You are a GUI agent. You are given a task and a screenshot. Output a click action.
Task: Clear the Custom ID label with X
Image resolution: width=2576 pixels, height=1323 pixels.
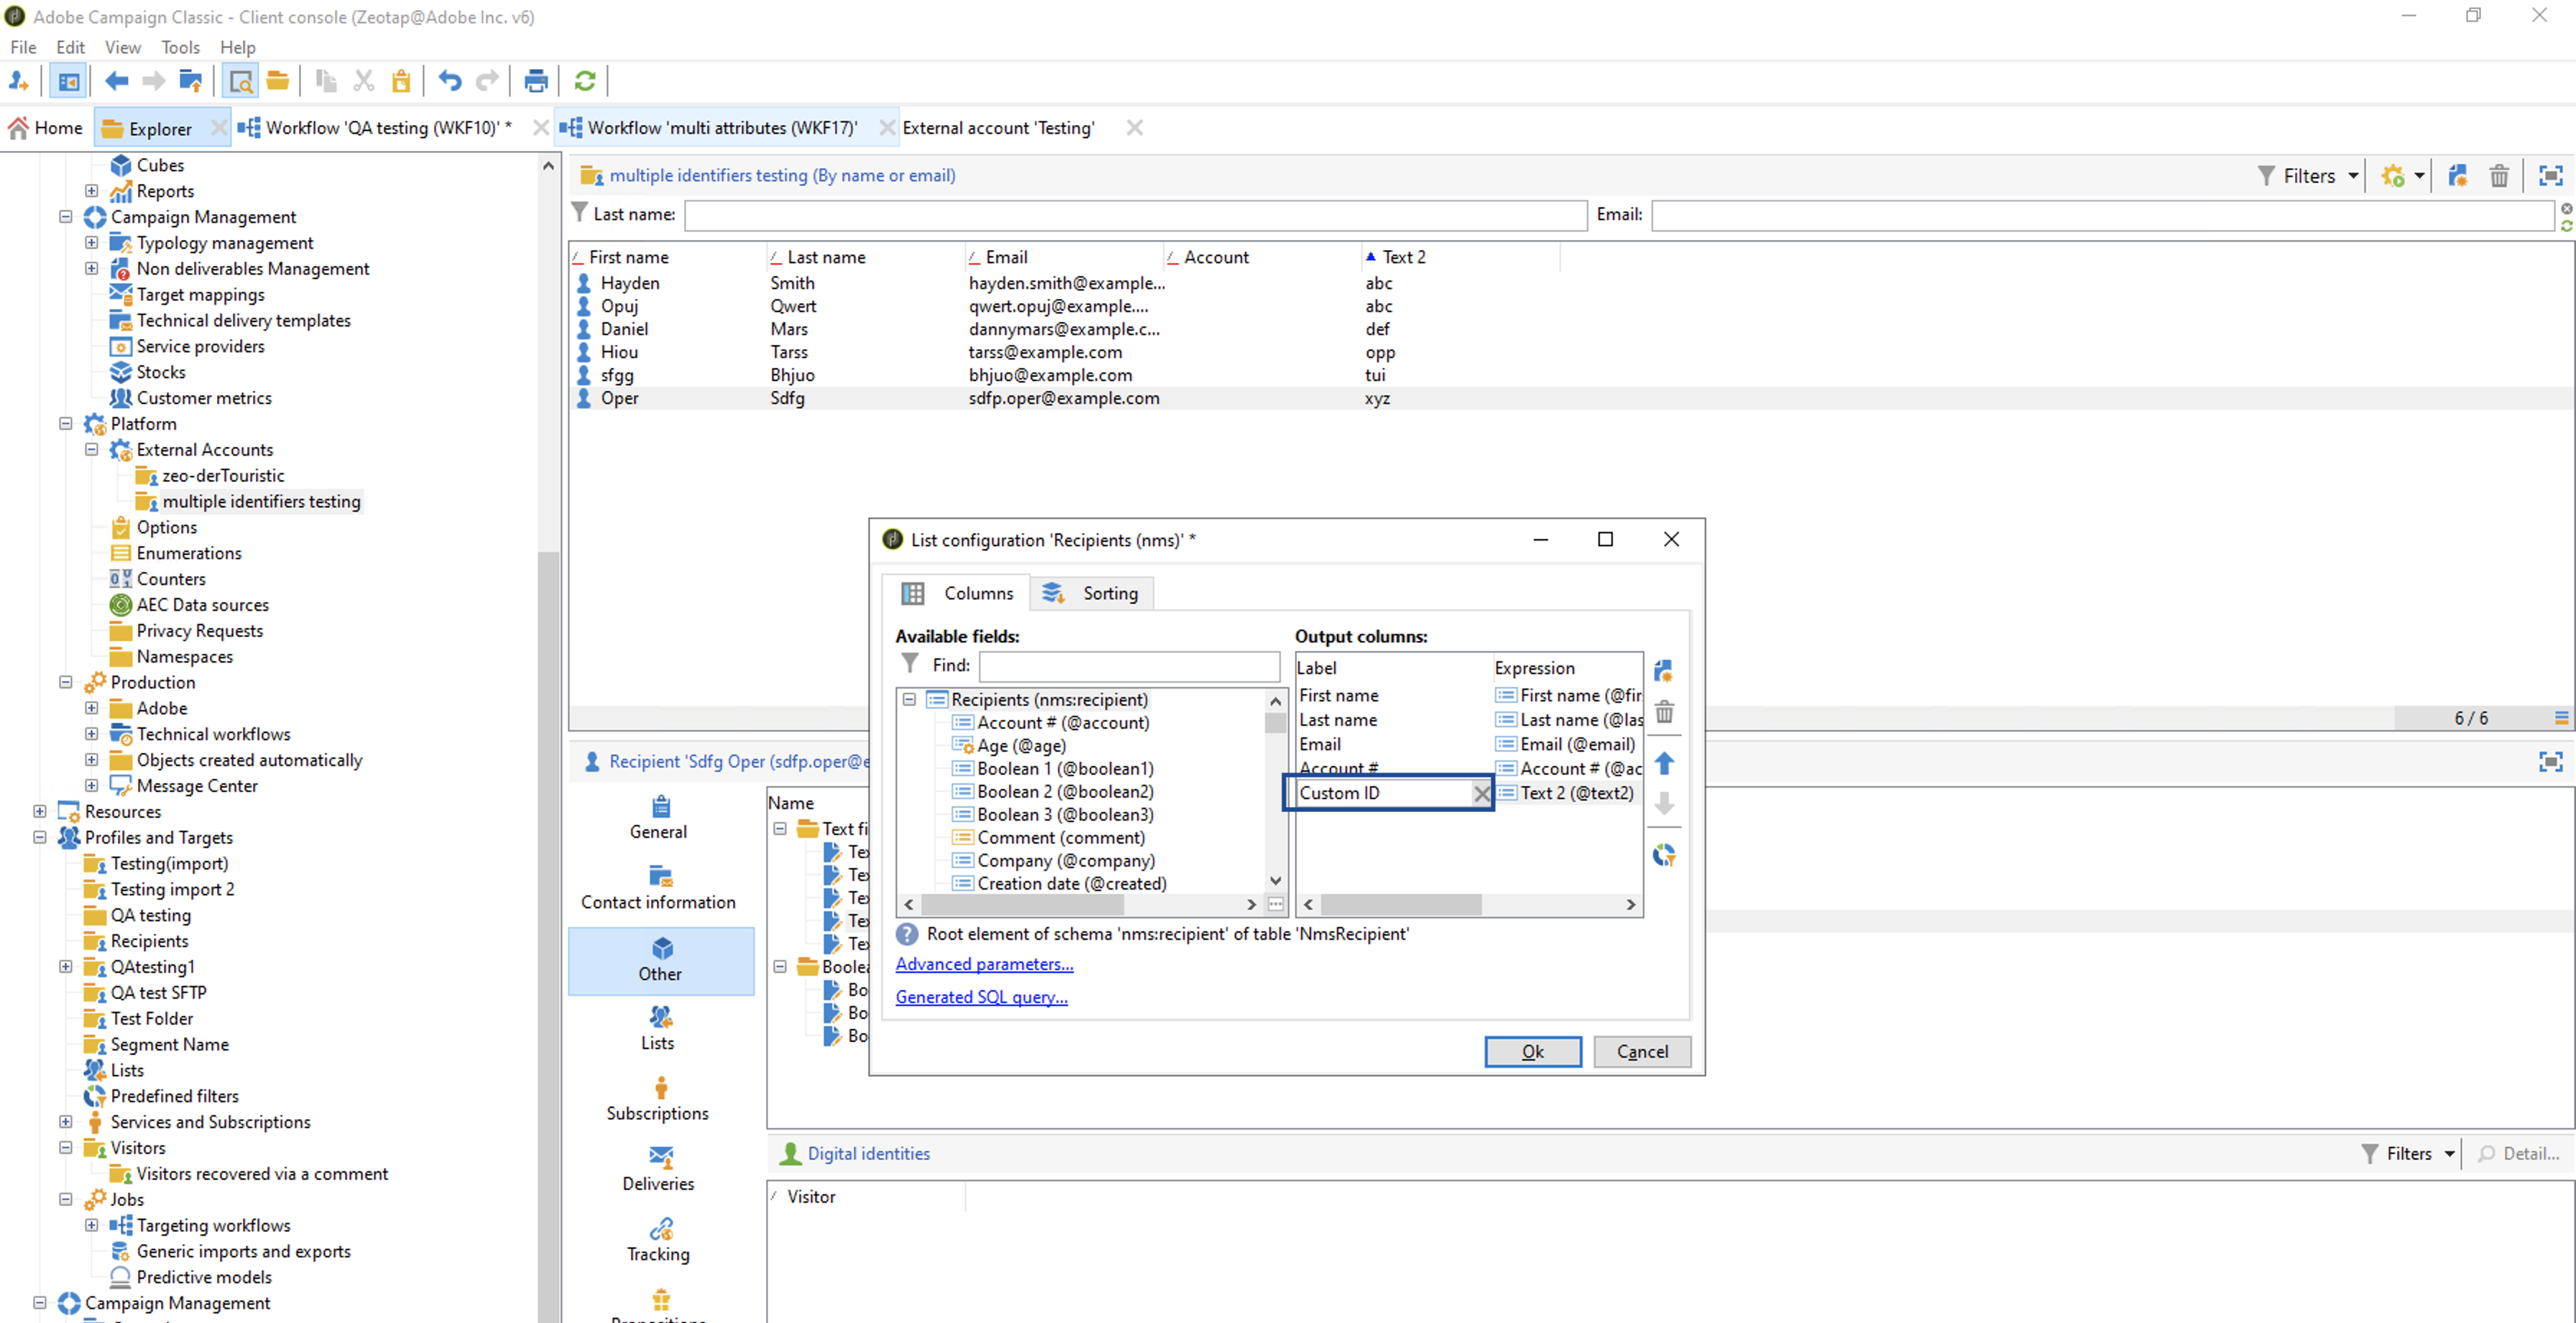(1481, 793)
